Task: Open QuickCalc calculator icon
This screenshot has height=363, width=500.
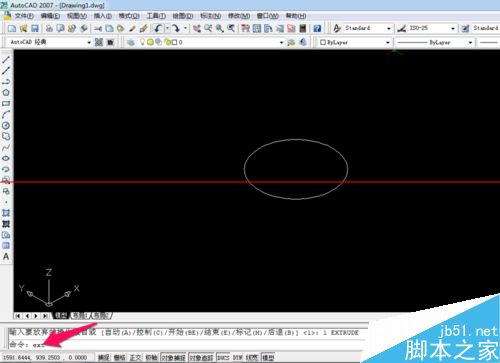Action: click(x=303, y=28)
